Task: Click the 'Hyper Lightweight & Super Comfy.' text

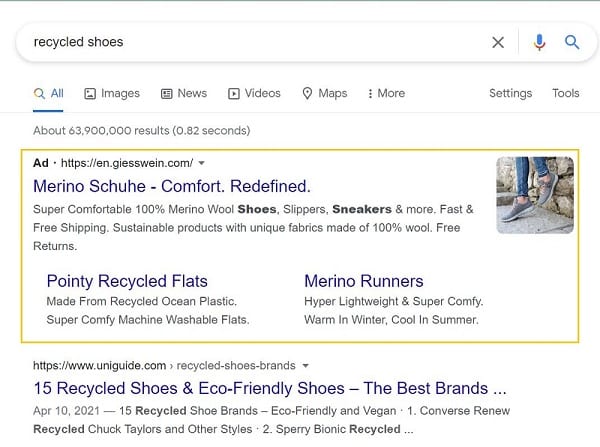Action: coord(393,302)
